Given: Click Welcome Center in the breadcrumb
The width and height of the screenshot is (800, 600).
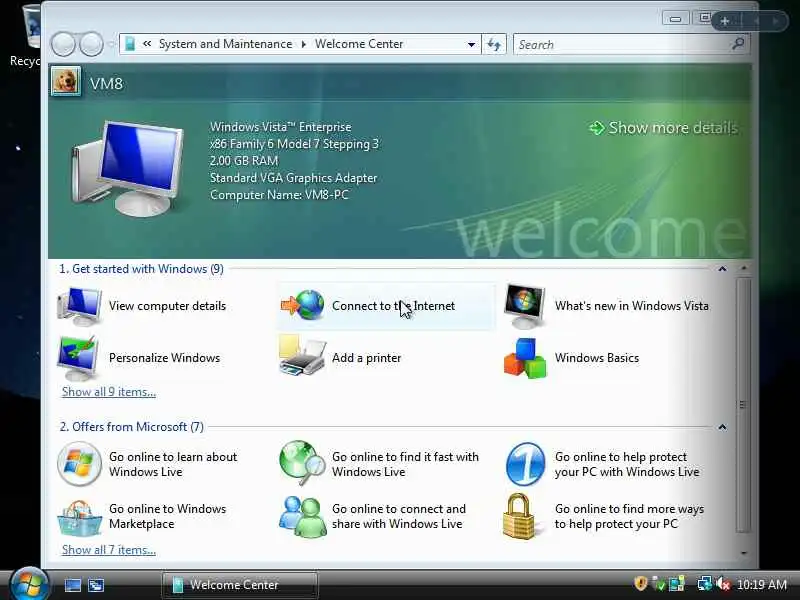Looking at the screenshot, I should click(x=359, y=44).
